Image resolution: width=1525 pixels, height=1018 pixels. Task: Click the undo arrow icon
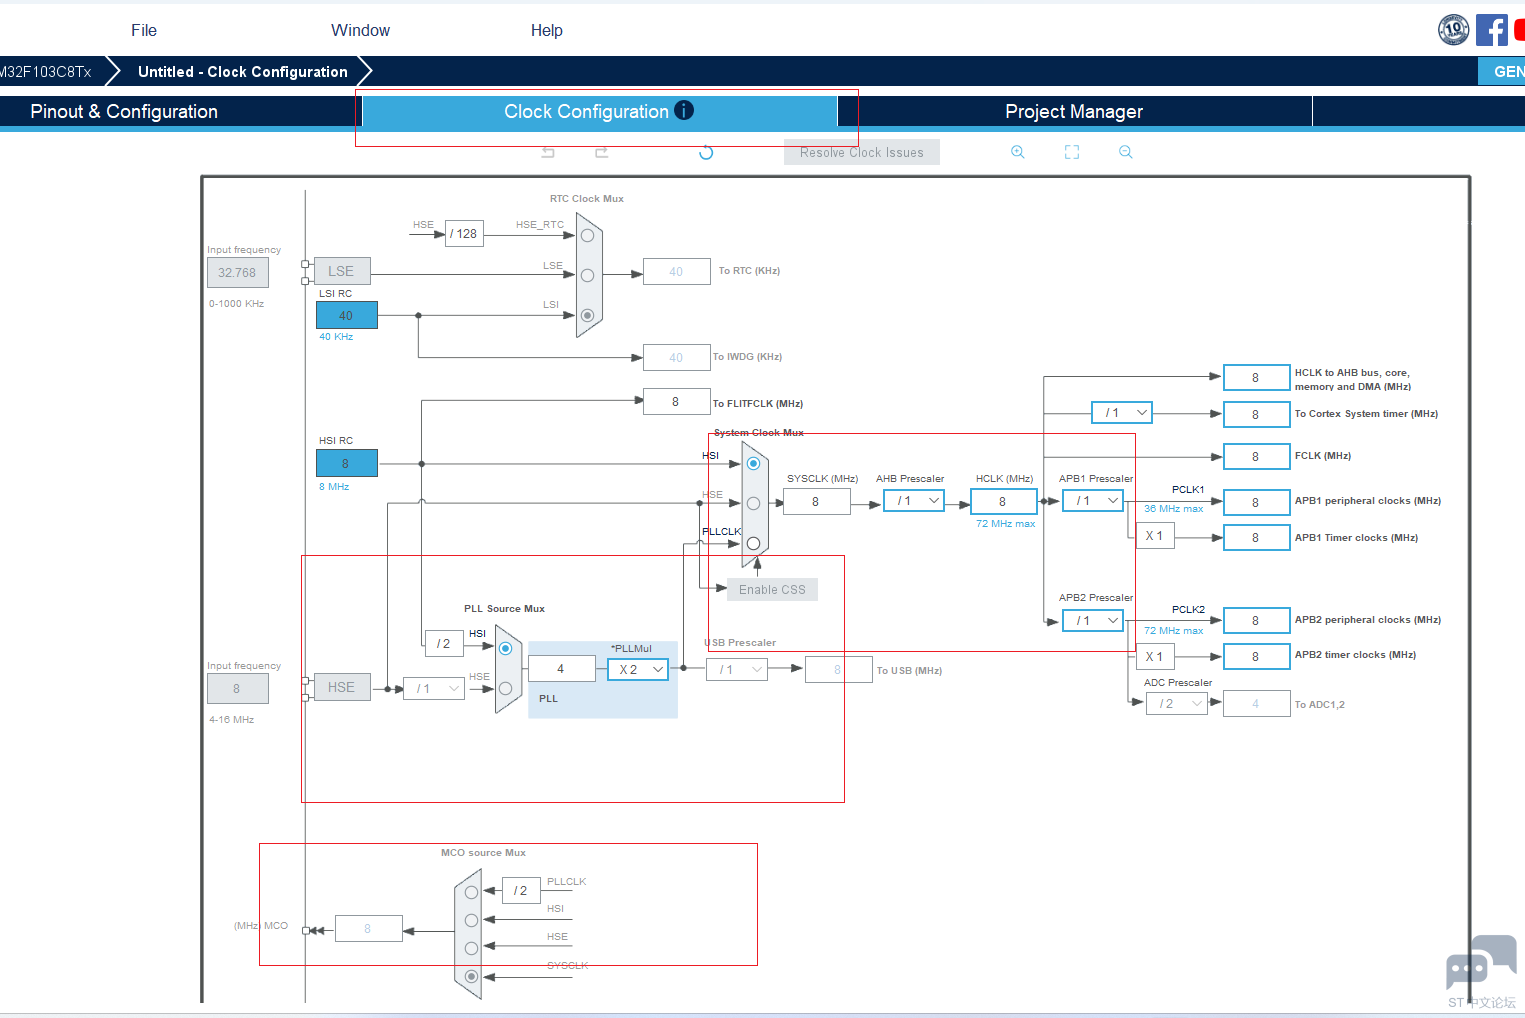[547, 151]
